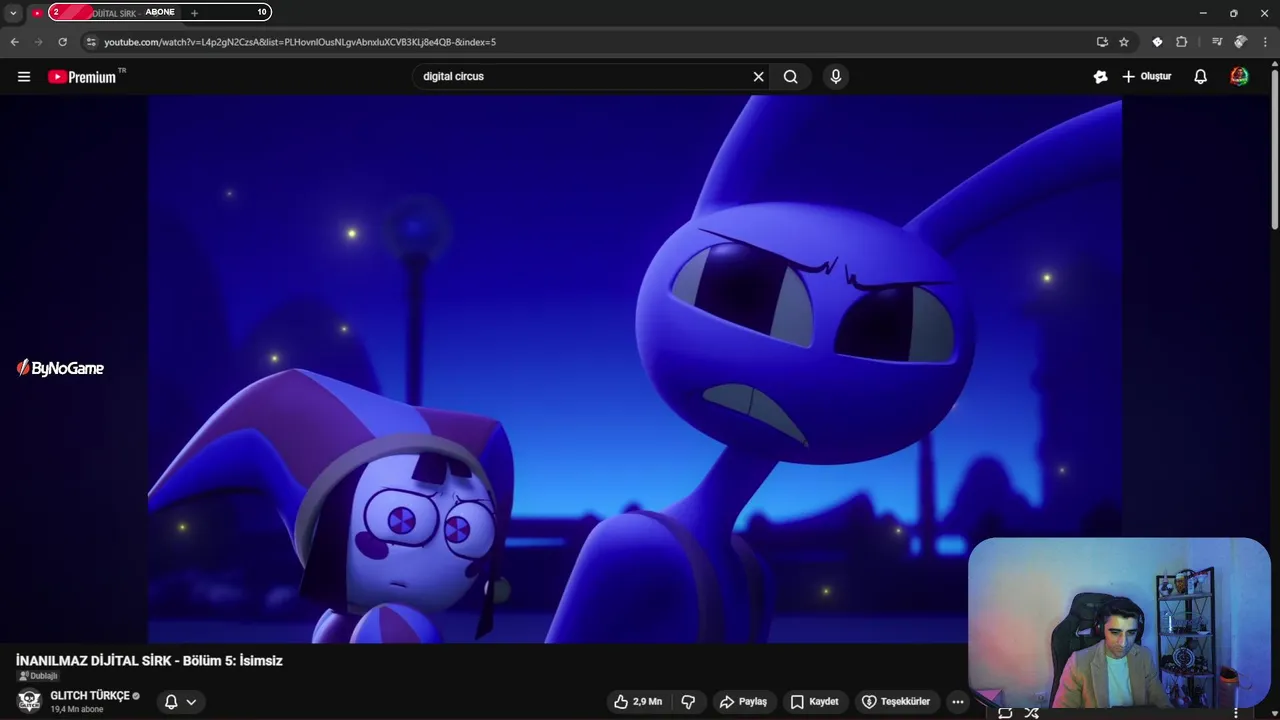
Task: Toggle playlist shuffle icon
Action: [1031, 713]
